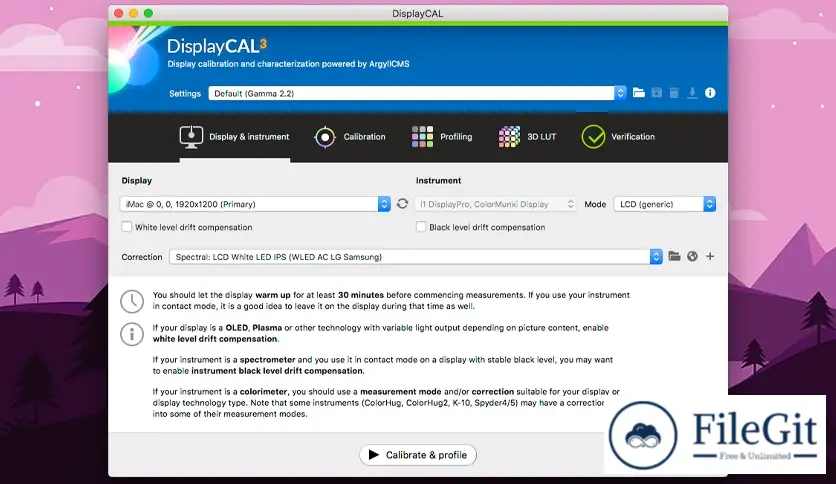
Task: Switch to the Display & instrument tab
Action: pyautogui.click(x=235, y=137)
